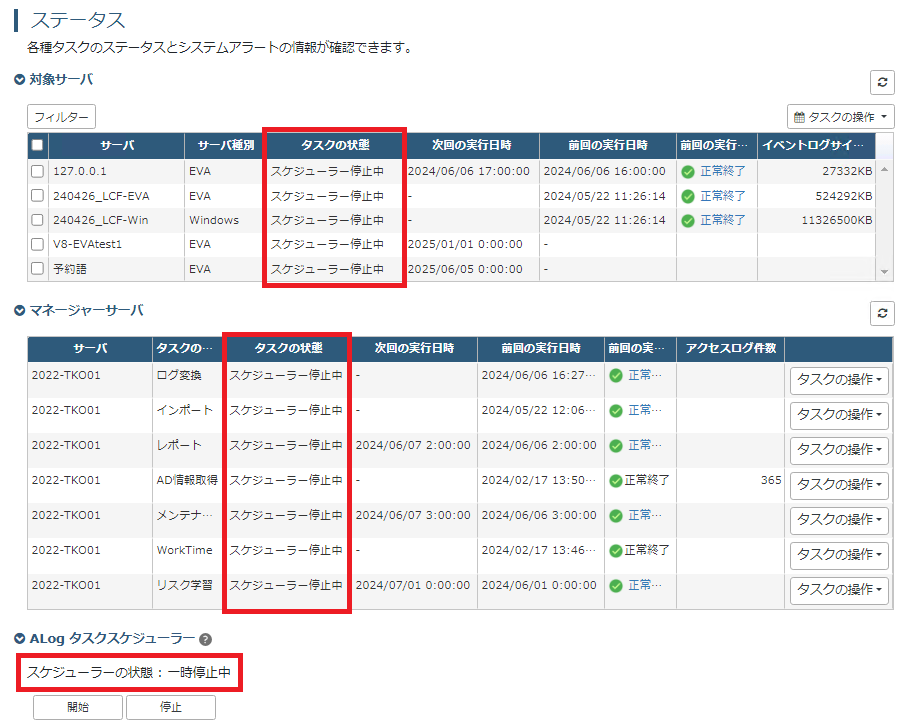The image size is (906, 725).
Task: Select the 2025/01/01 0:00:00 next run cell
Action: point(471,244)
